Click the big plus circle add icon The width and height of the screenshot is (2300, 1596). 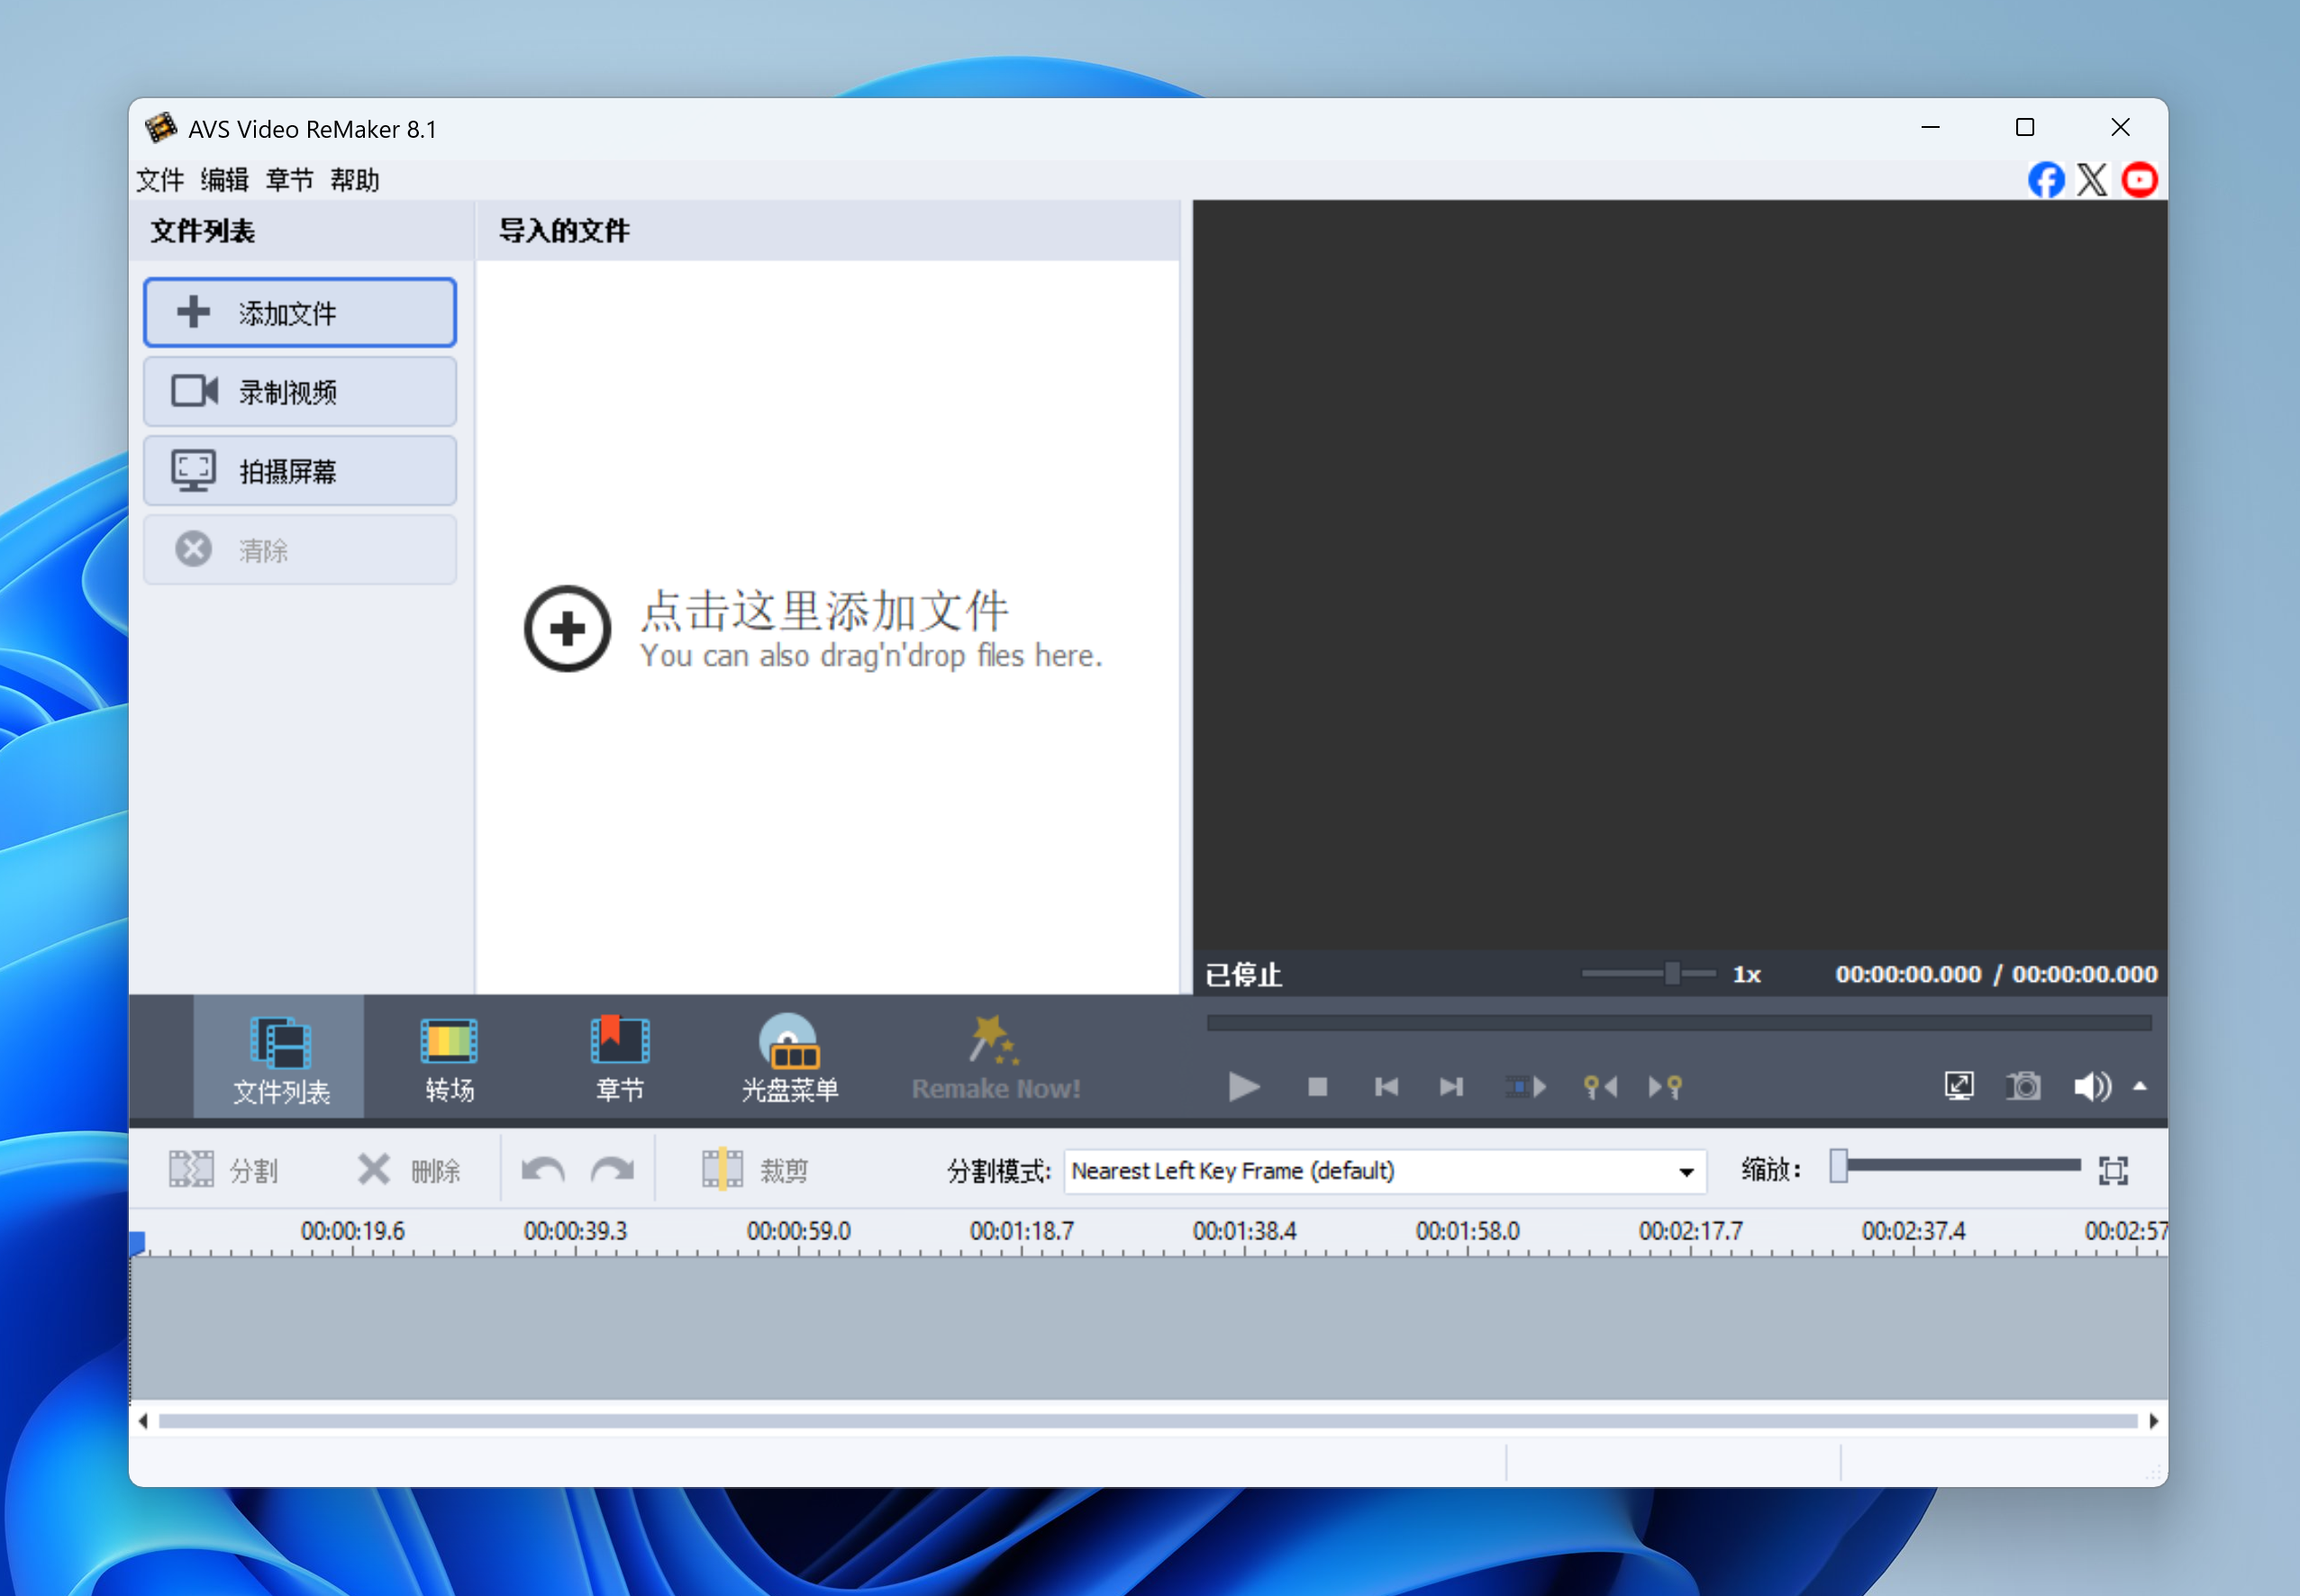tap(567, 629)
